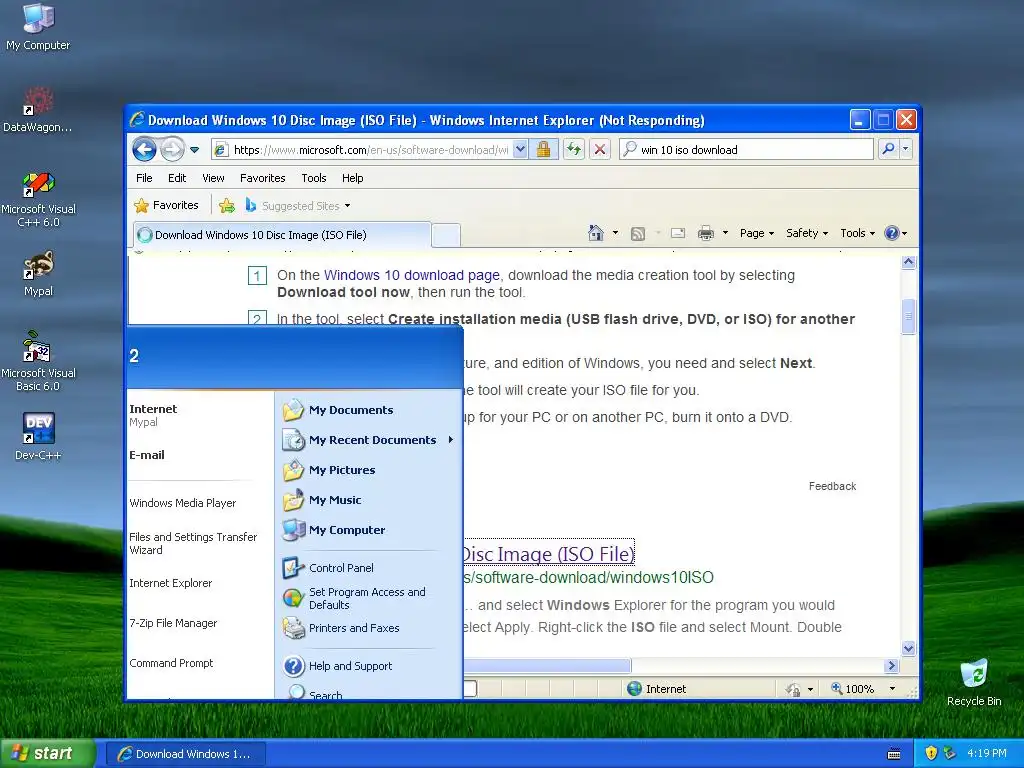Click the vertical scrollbar up arrow

click(908, 263)
